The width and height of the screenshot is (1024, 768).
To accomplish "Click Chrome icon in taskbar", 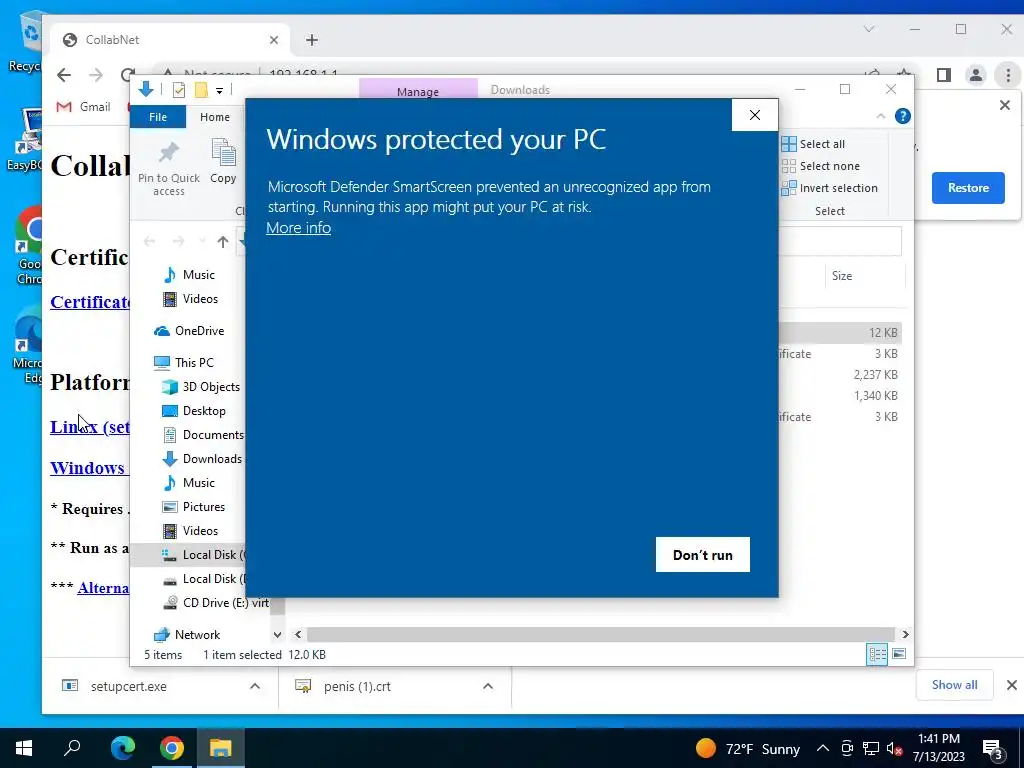I will (x=172, y=748).
